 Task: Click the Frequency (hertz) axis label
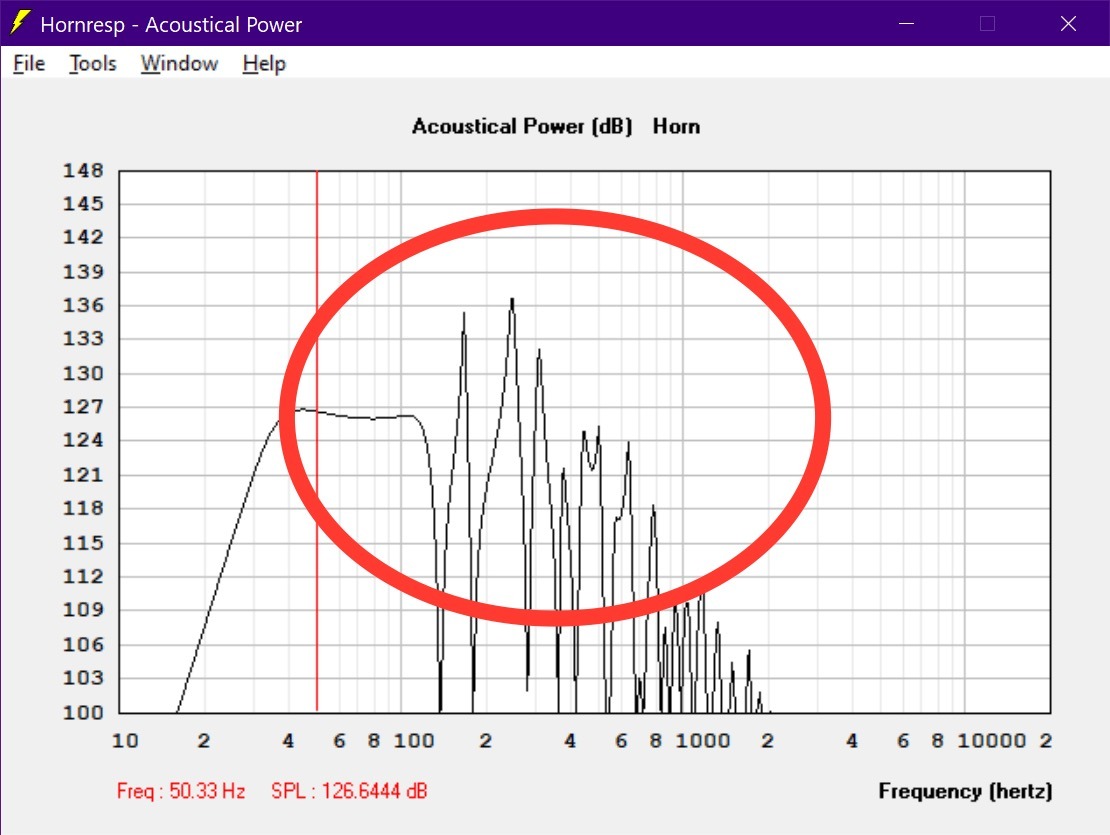pos(965,790)
